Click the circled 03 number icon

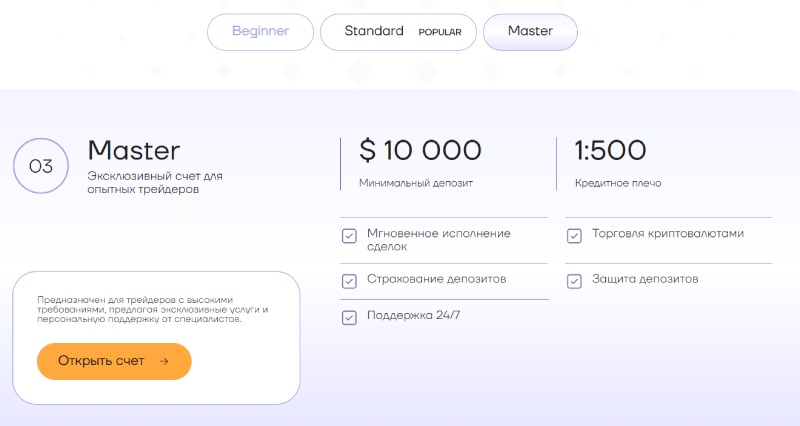[x=41, y=166]
